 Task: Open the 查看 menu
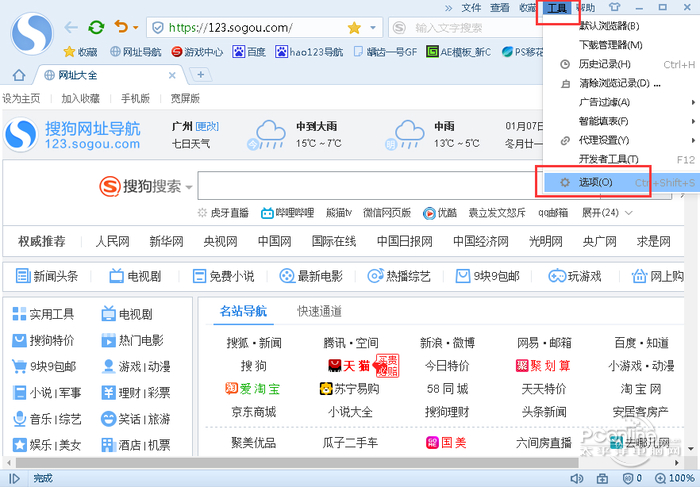500,8
